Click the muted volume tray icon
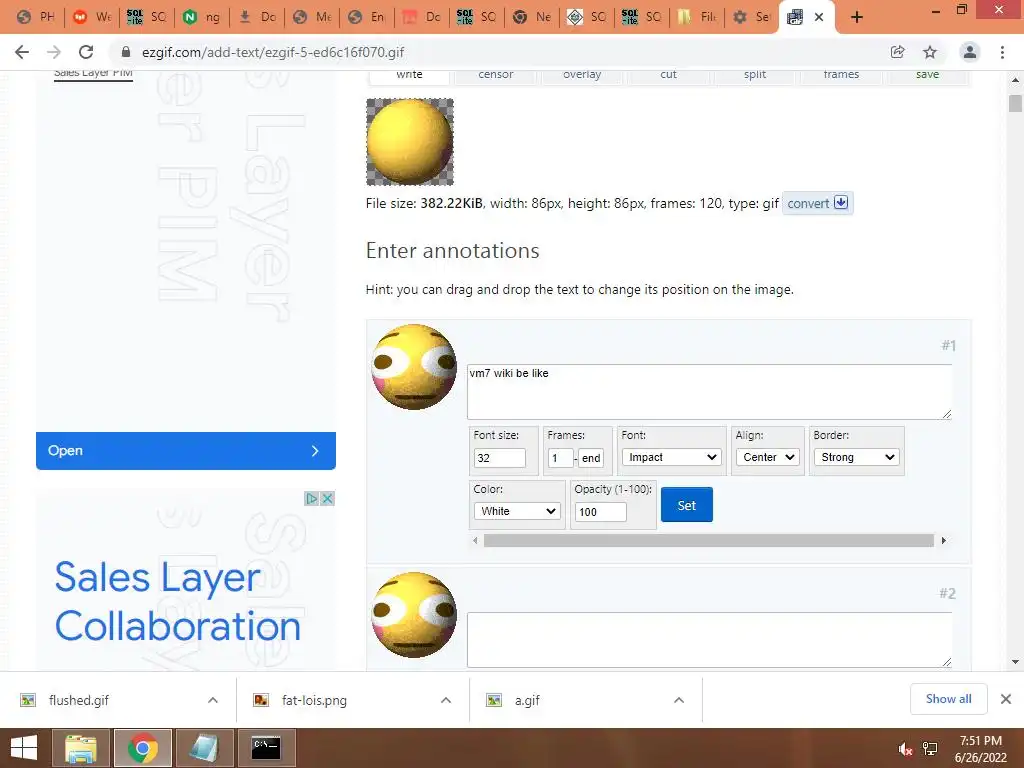The image size is (1024, 768). [x=905, y=749]
